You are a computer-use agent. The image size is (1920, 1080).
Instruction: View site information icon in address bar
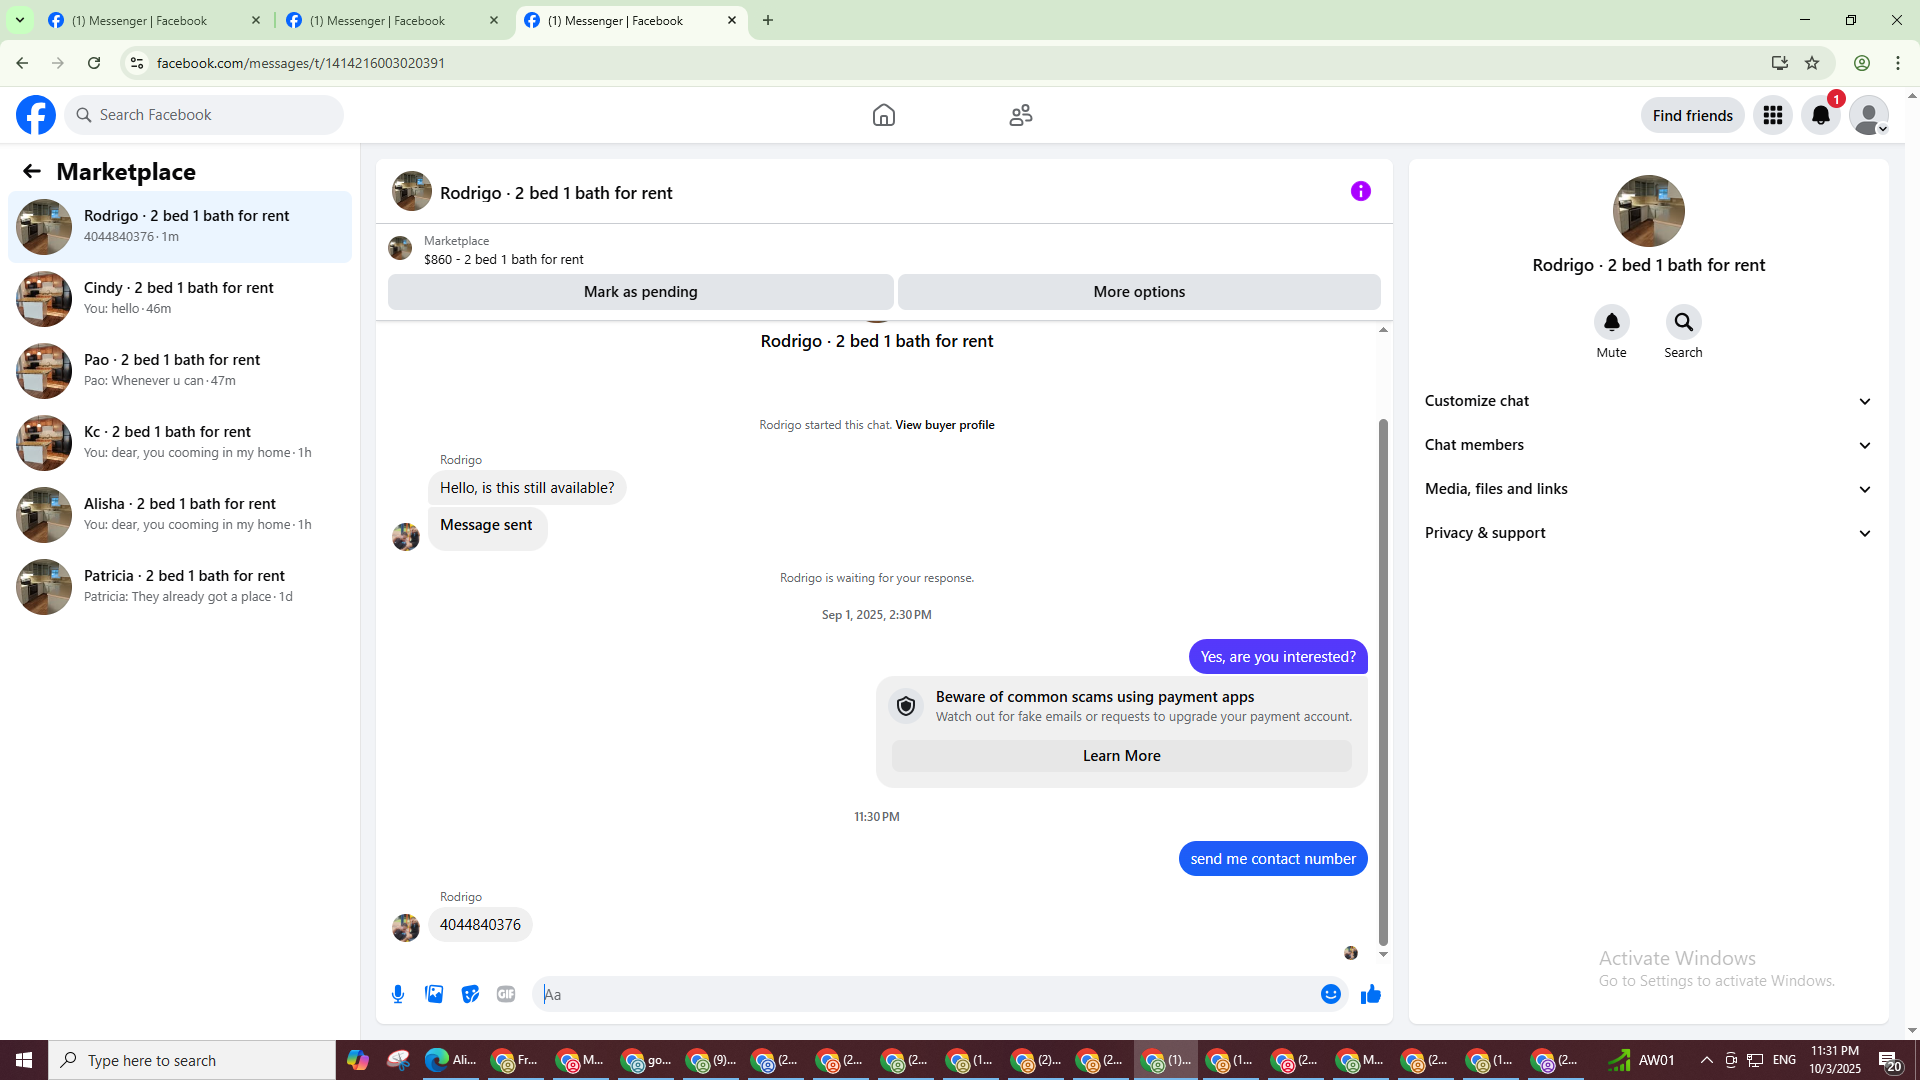137,63
